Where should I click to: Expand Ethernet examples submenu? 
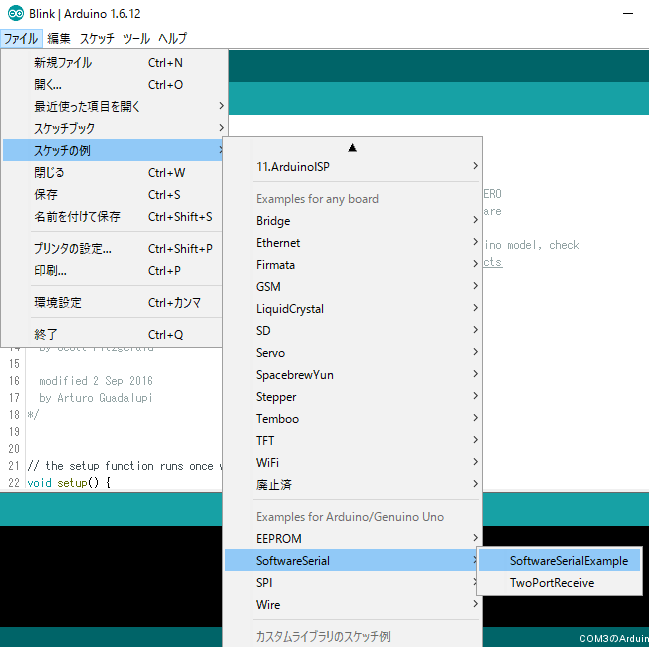(x=353, y=243)
